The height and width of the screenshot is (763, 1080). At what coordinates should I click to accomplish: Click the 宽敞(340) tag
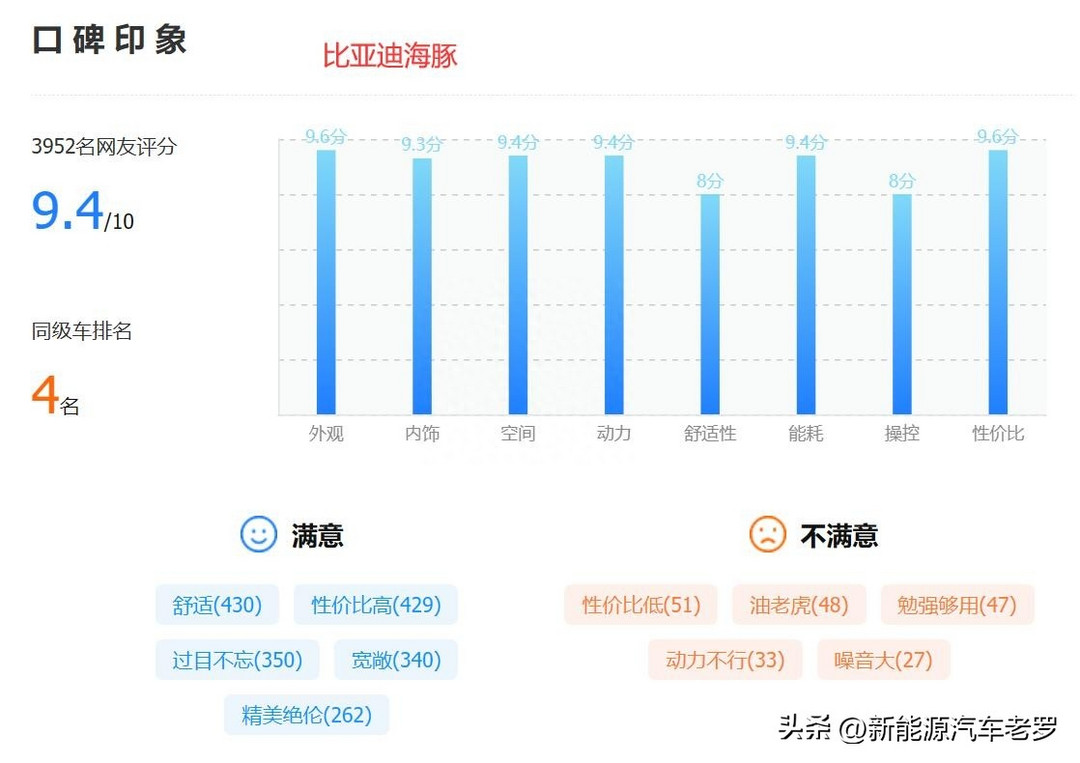click(395, 660)
